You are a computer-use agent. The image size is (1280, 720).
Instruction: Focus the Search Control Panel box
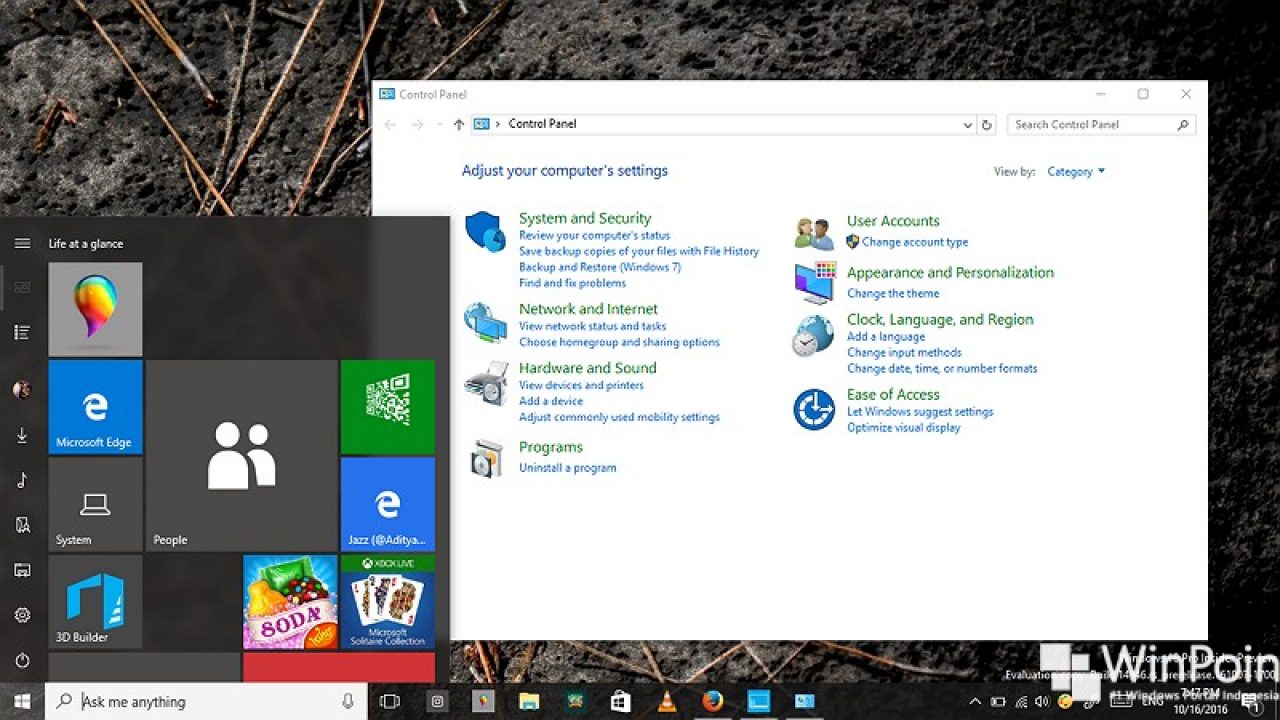coord(1101,125)
